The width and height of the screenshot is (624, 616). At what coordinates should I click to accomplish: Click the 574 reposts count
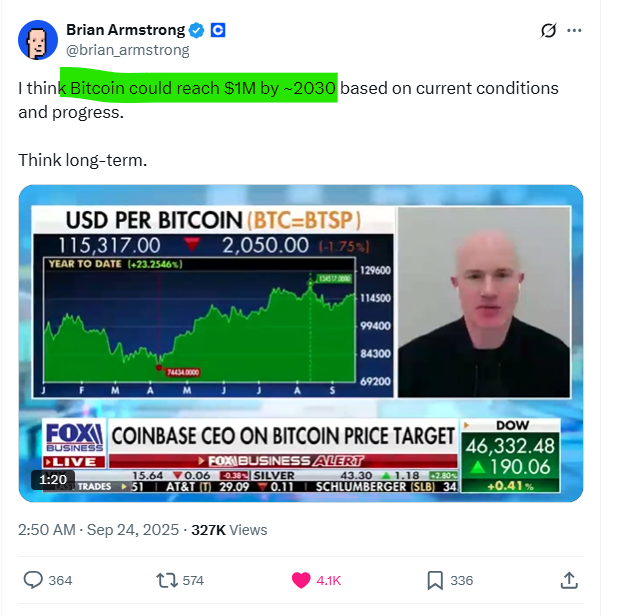point(193,581)
